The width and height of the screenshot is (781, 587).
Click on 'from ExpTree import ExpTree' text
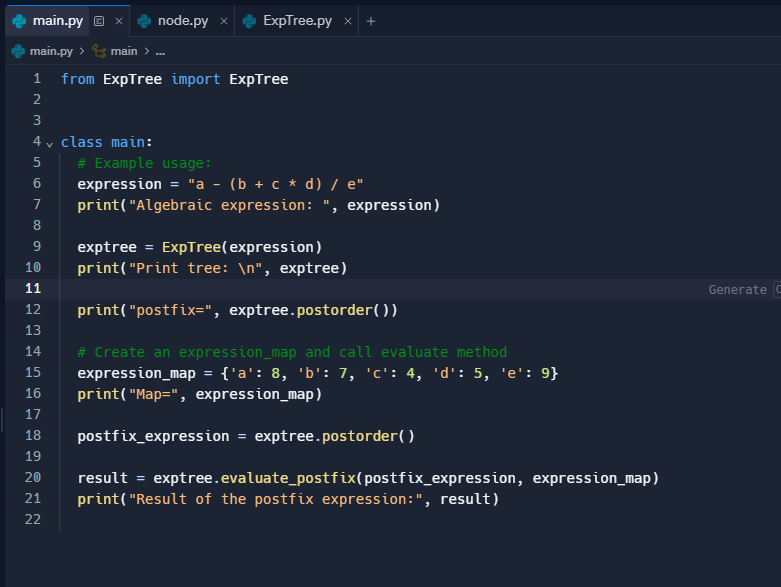tap(174, 79)
